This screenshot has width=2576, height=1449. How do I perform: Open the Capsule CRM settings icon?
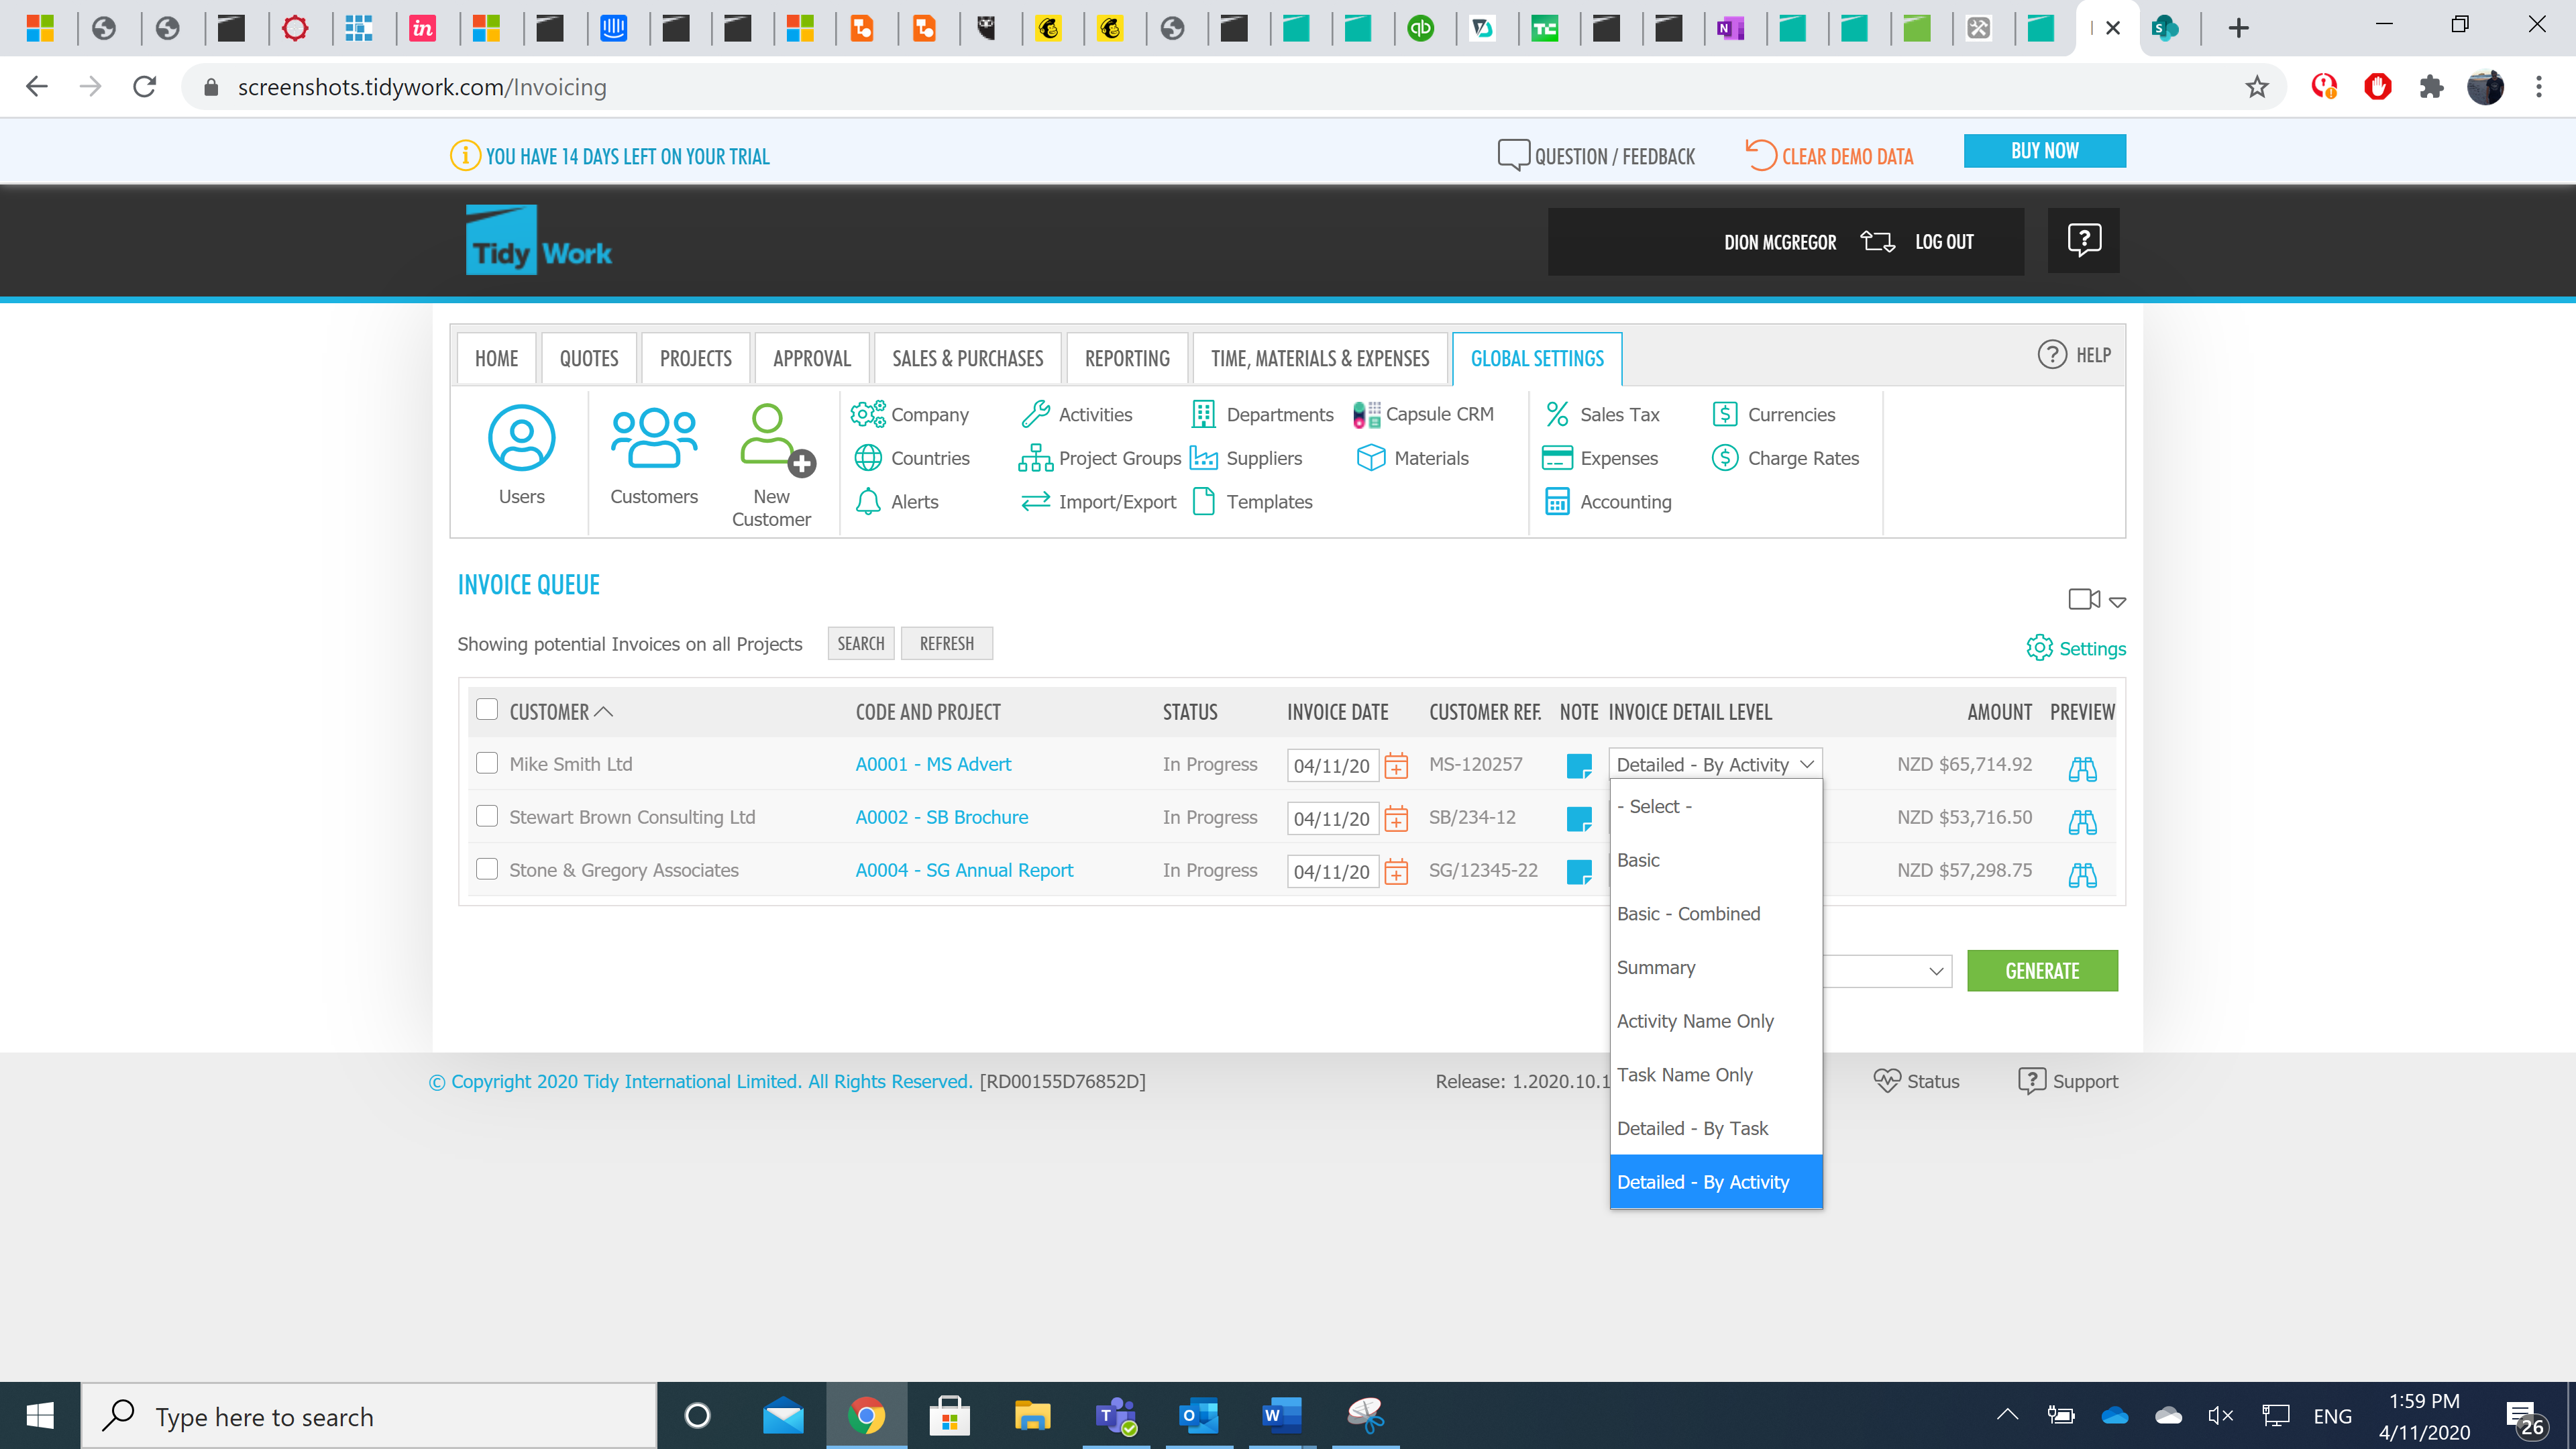(x=1366, y=414)
